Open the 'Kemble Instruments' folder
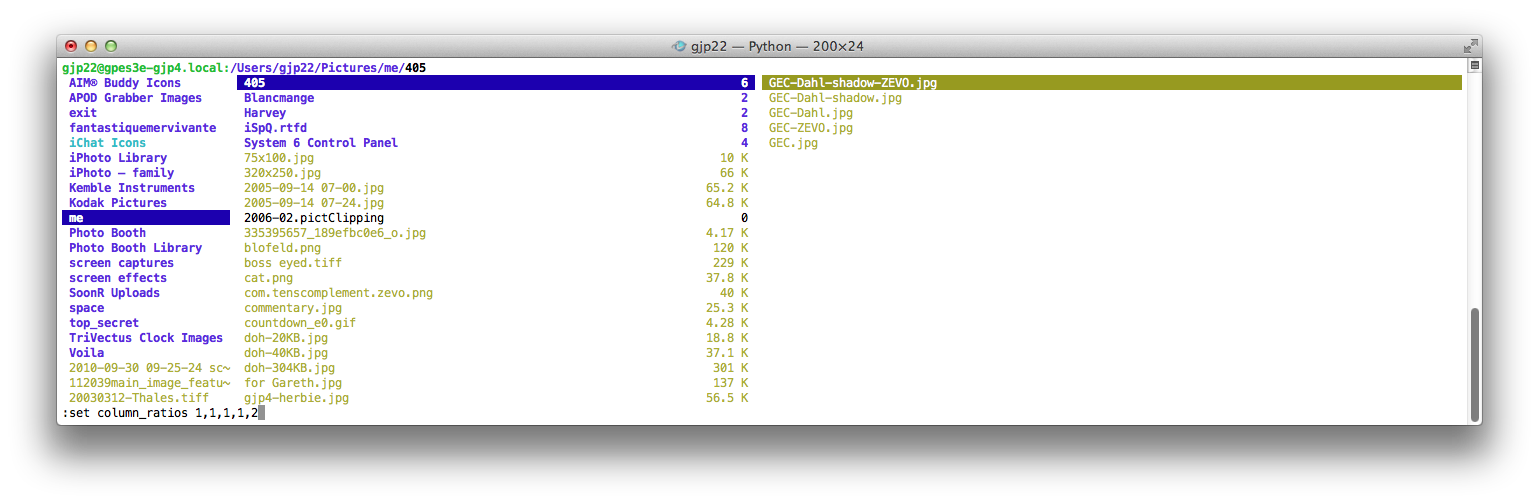1539x504 pixels. 132,188
